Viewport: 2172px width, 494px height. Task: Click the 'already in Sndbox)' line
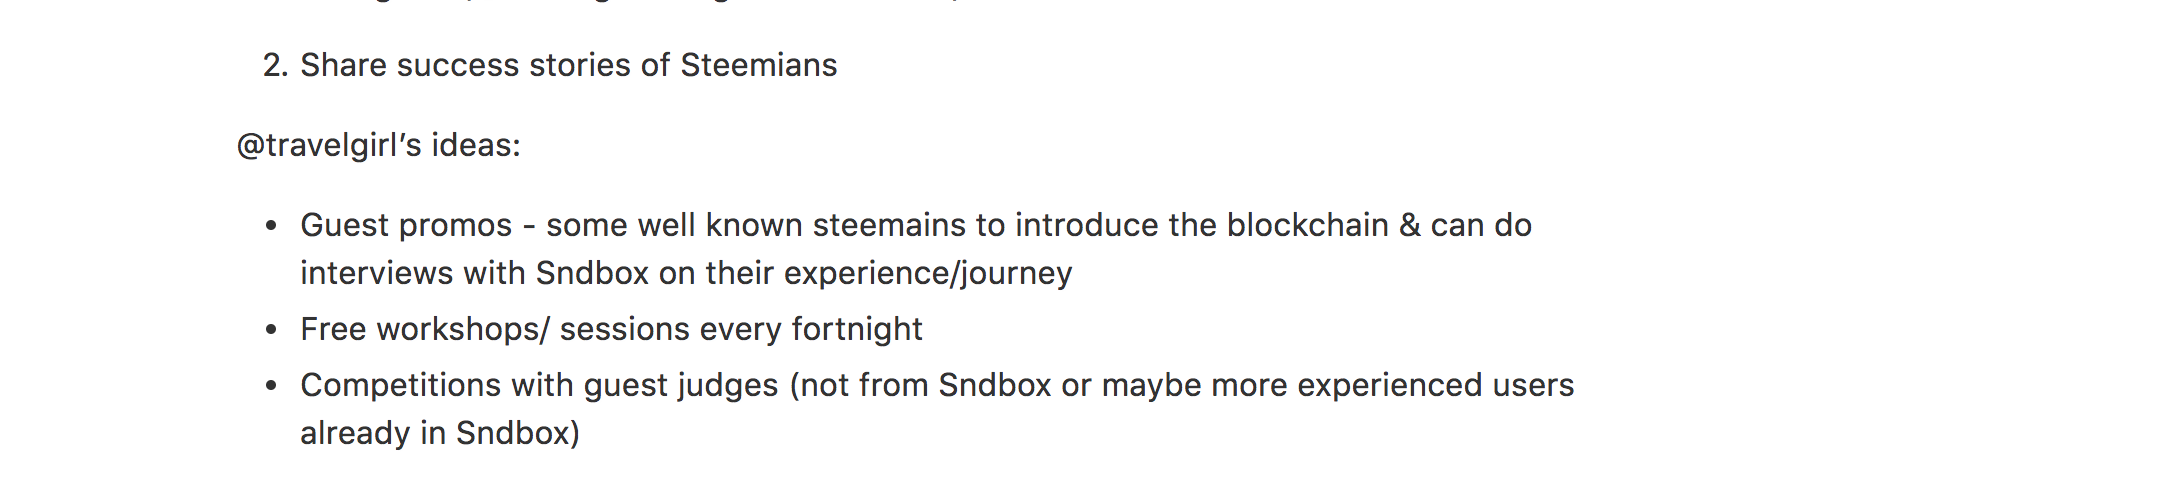tap(440, 434)
